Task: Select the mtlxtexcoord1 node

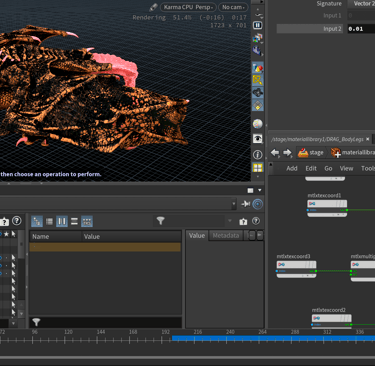Action: [x=327, y=204]
